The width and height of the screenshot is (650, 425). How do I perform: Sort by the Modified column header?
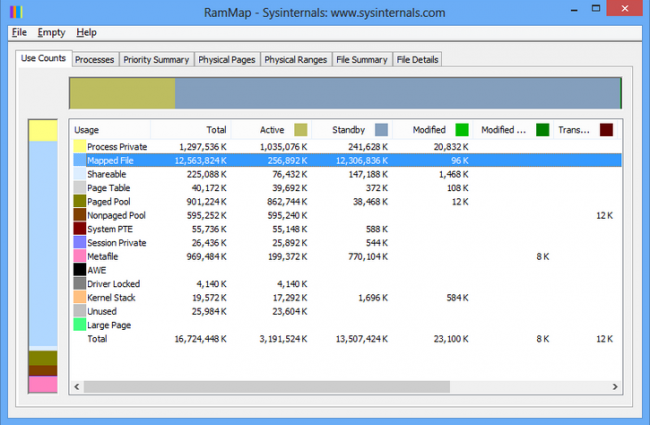pos(432,130)
